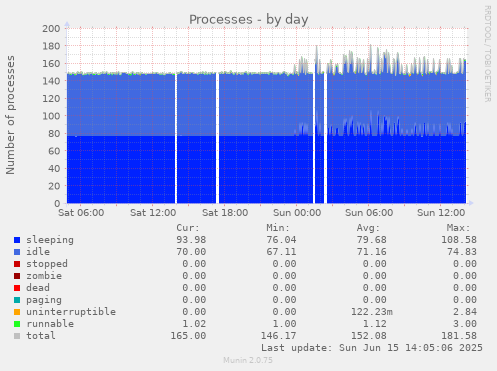Select the 'uninterruptible' legend label
Viewport: 497px width, 371px height.
71,312
